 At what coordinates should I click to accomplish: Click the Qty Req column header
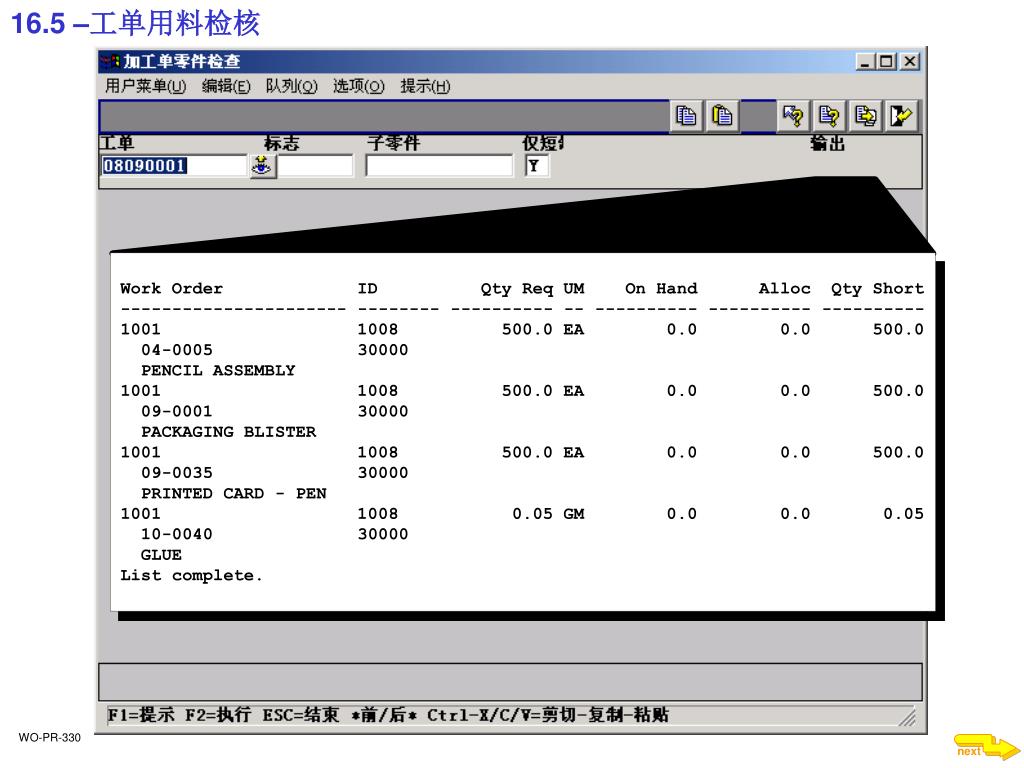coord(517,289)
